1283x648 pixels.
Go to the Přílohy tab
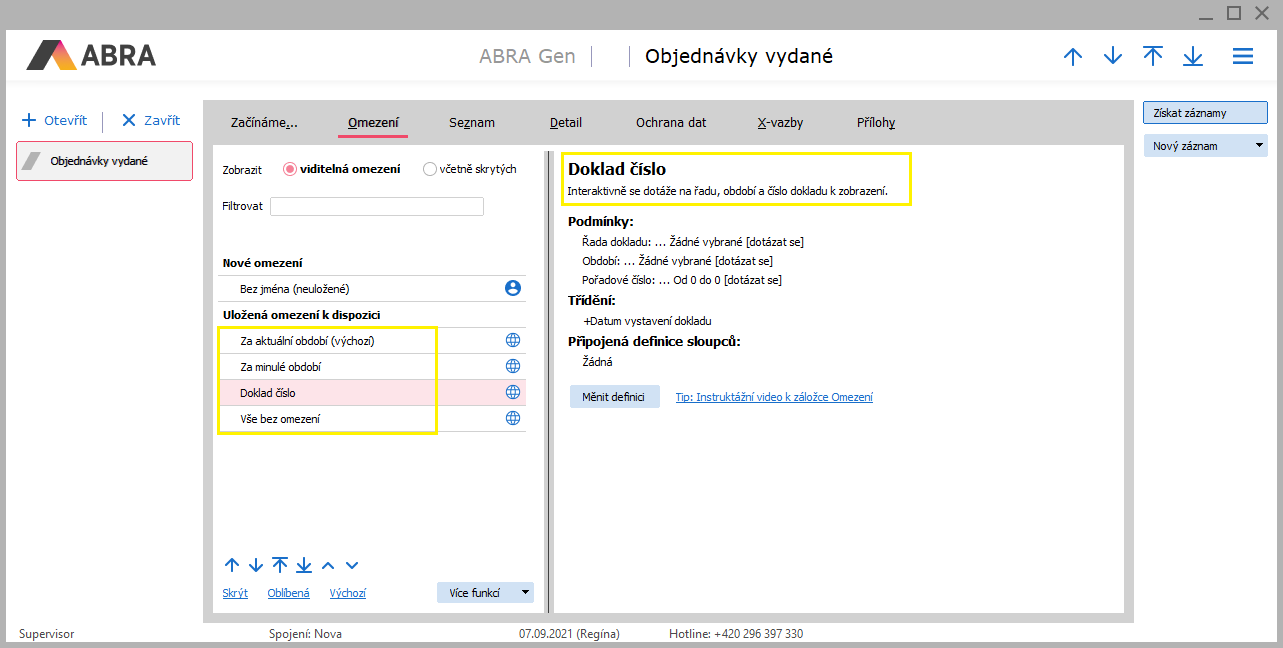click(x=875, y=123)
